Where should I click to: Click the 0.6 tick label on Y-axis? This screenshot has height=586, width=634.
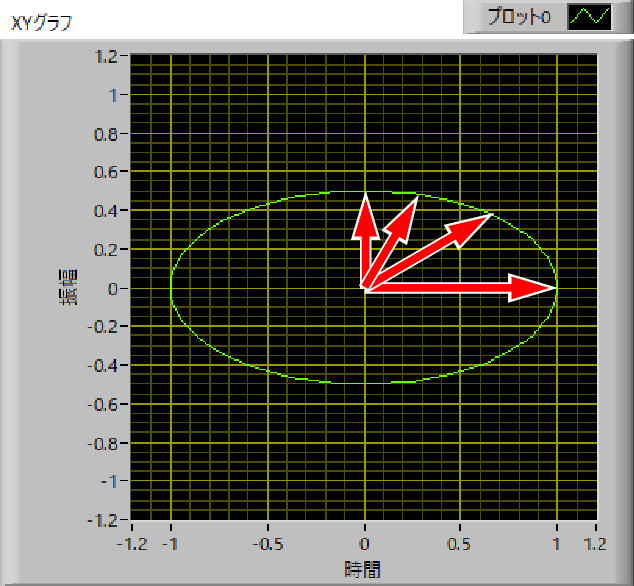tap(107, 172)
